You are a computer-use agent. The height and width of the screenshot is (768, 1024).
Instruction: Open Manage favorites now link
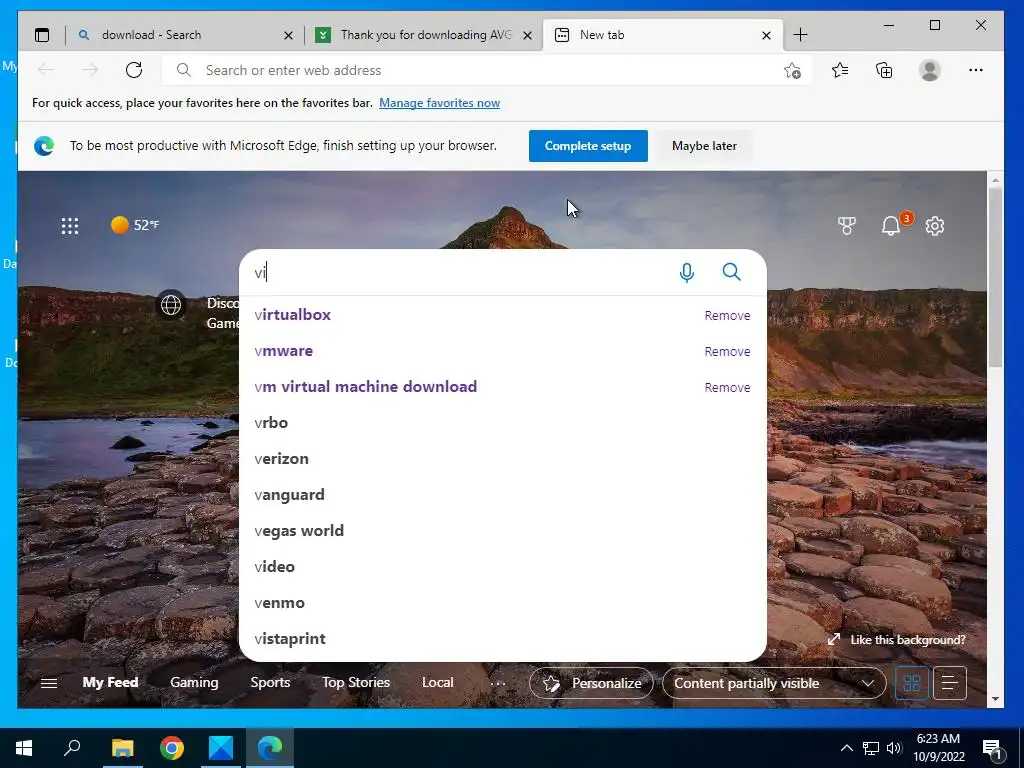point(440,103)
